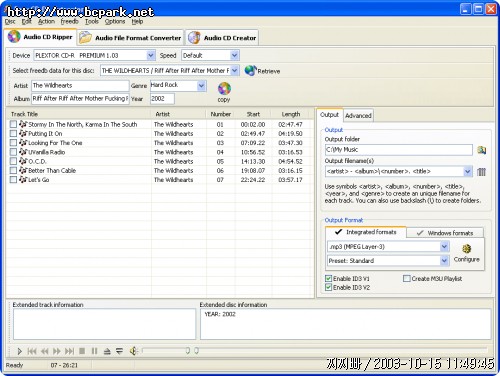Click the Year field showing 2002

(x=162, y=99)
